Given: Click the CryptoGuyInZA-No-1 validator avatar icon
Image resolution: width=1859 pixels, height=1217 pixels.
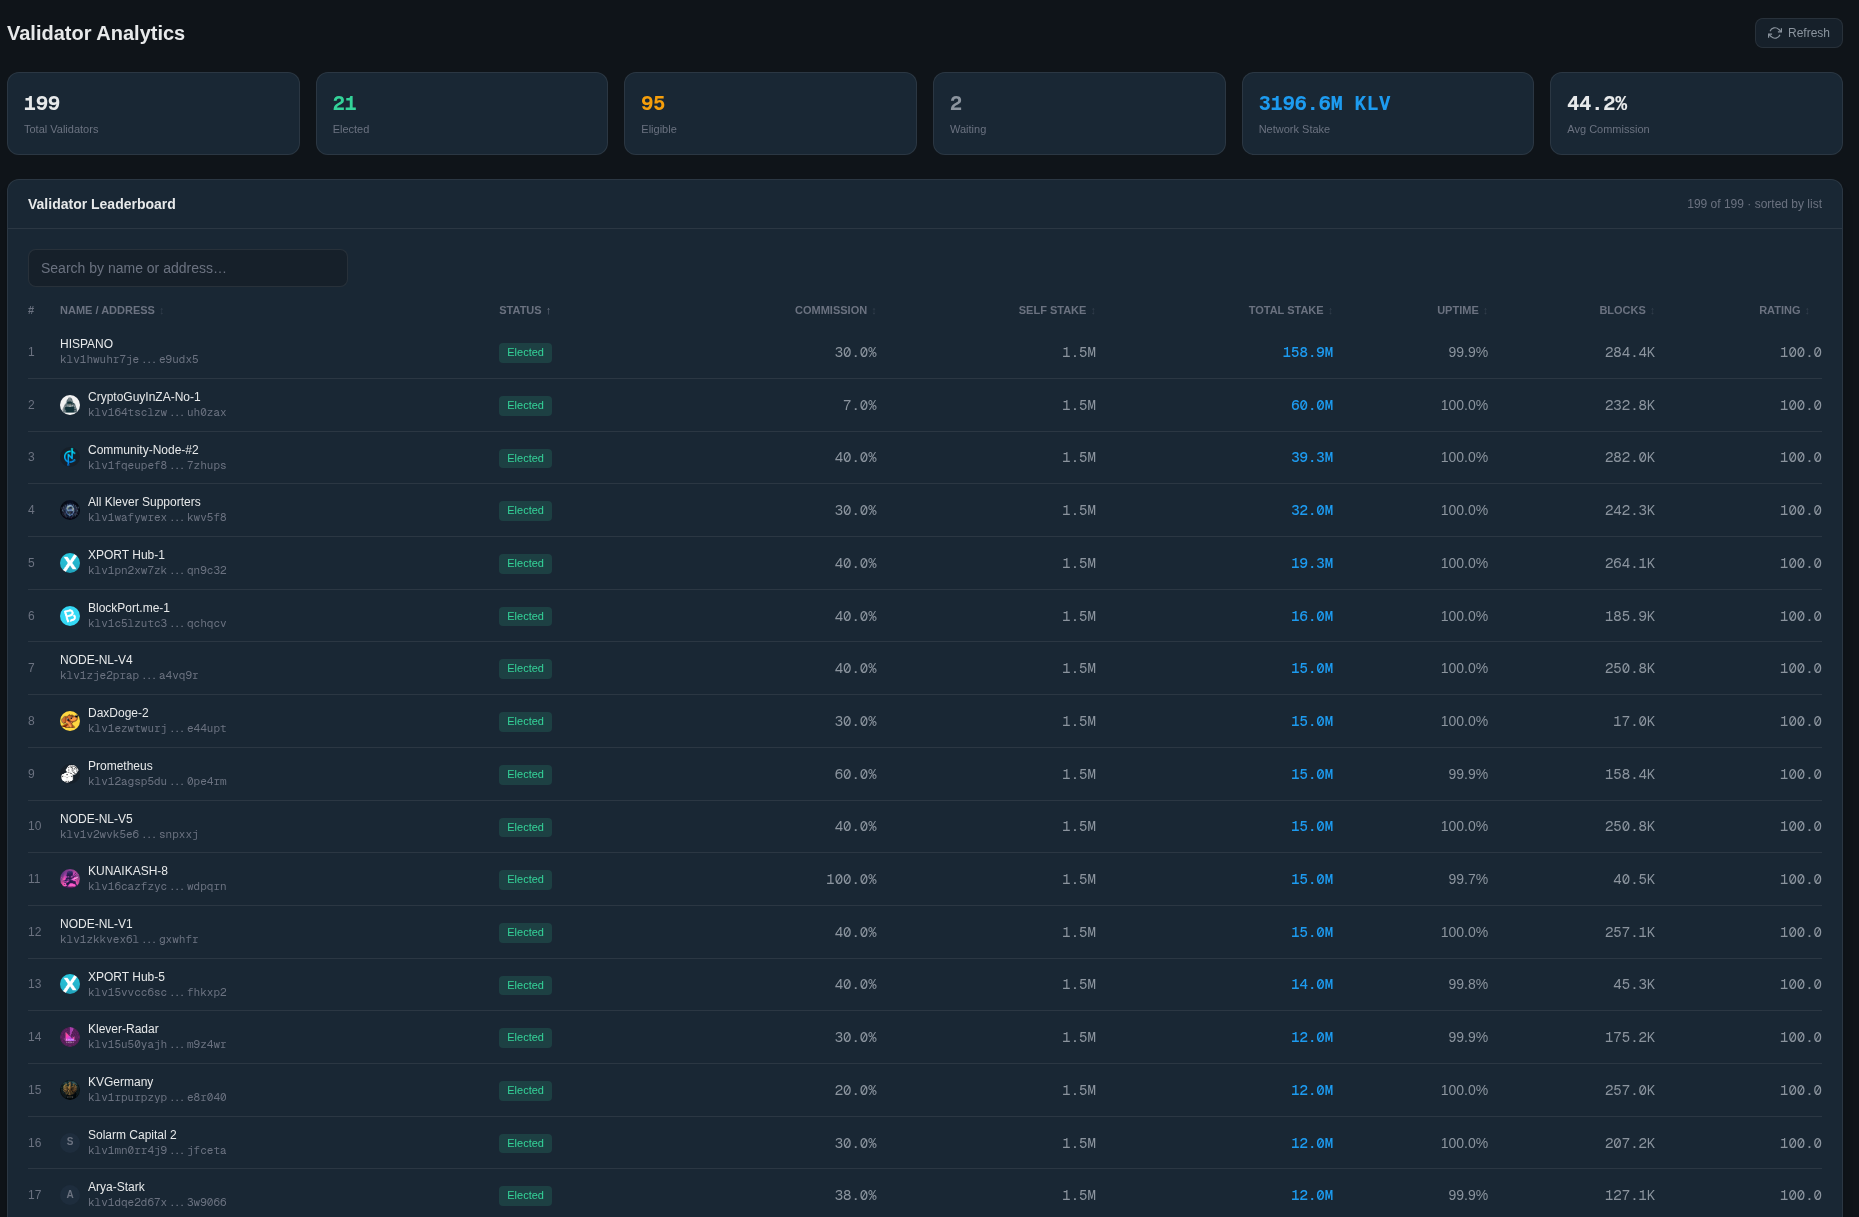Looking at the screenshot, I should tap(70, 405).
